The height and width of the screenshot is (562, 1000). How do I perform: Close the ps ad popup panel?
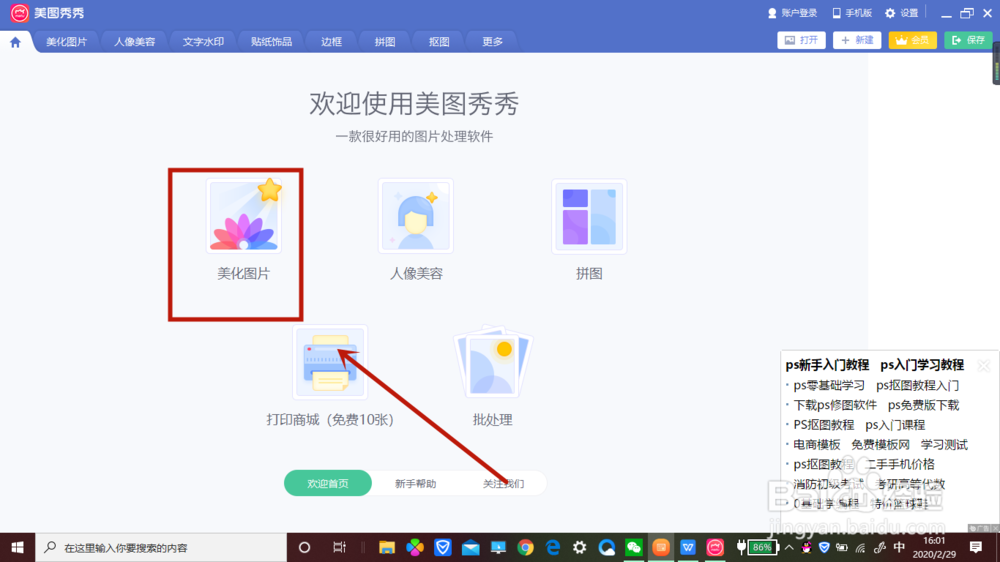(983, 366)
